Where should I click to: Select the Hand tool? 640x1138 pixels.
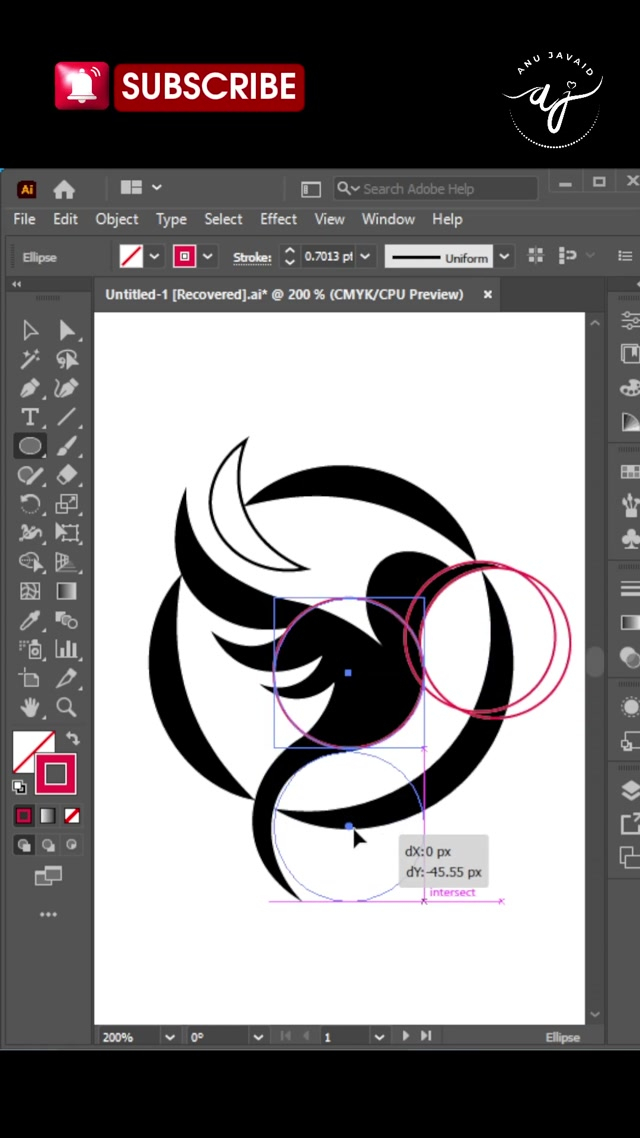coord(30,708)
